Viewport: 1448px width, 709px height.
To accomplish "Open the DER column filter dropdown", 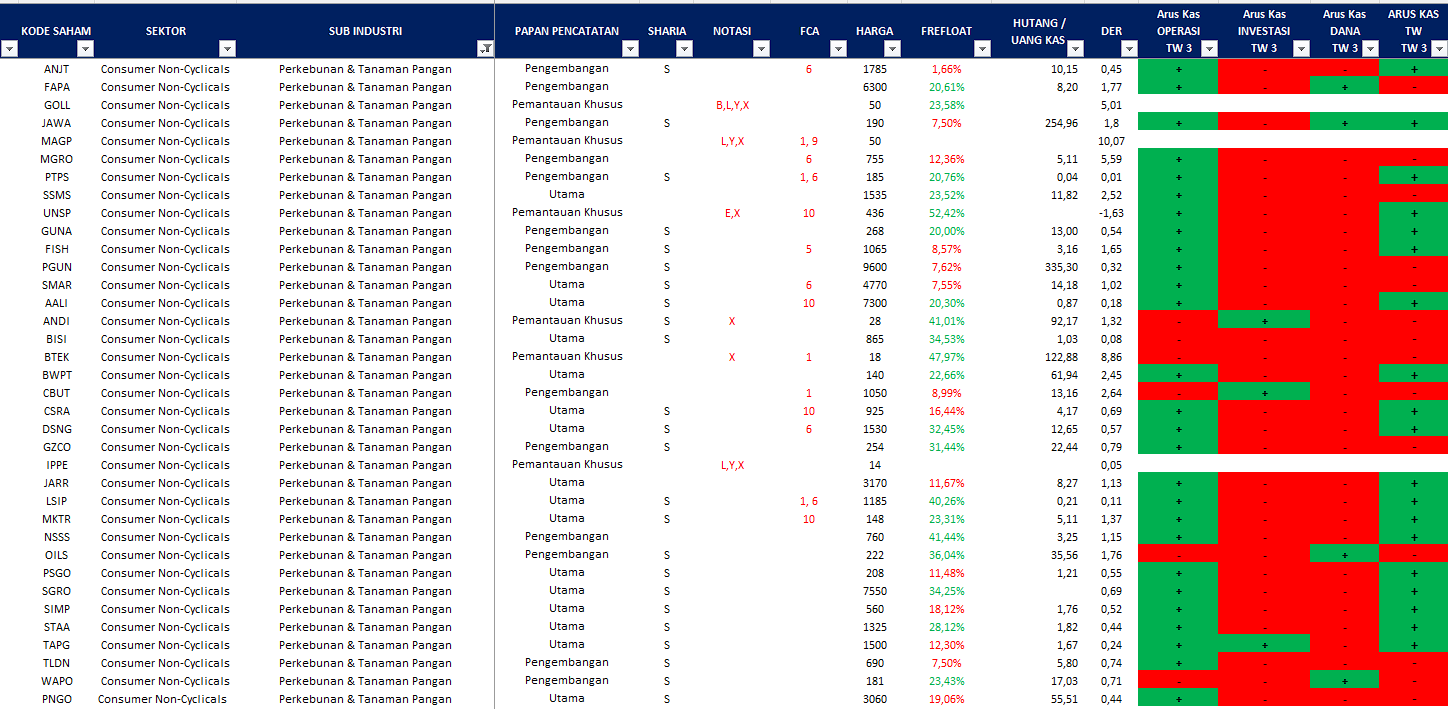I will point(1129,49).
